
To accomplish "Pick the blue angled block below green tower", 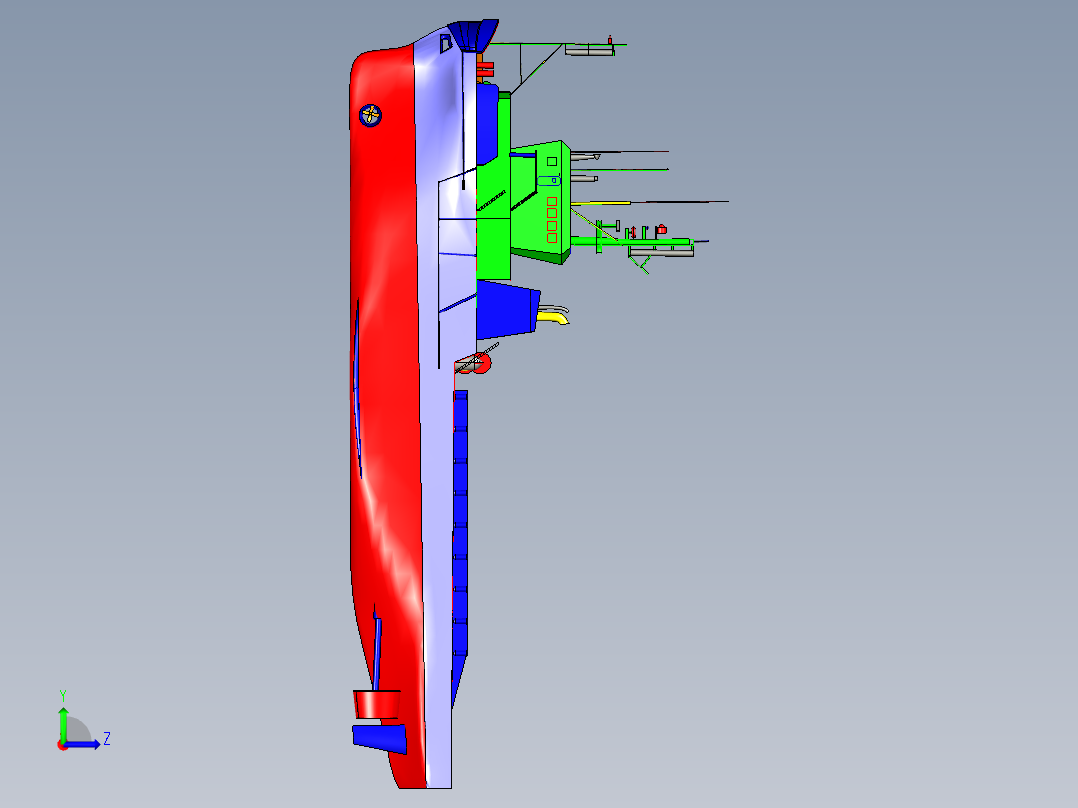I will 507,309.
